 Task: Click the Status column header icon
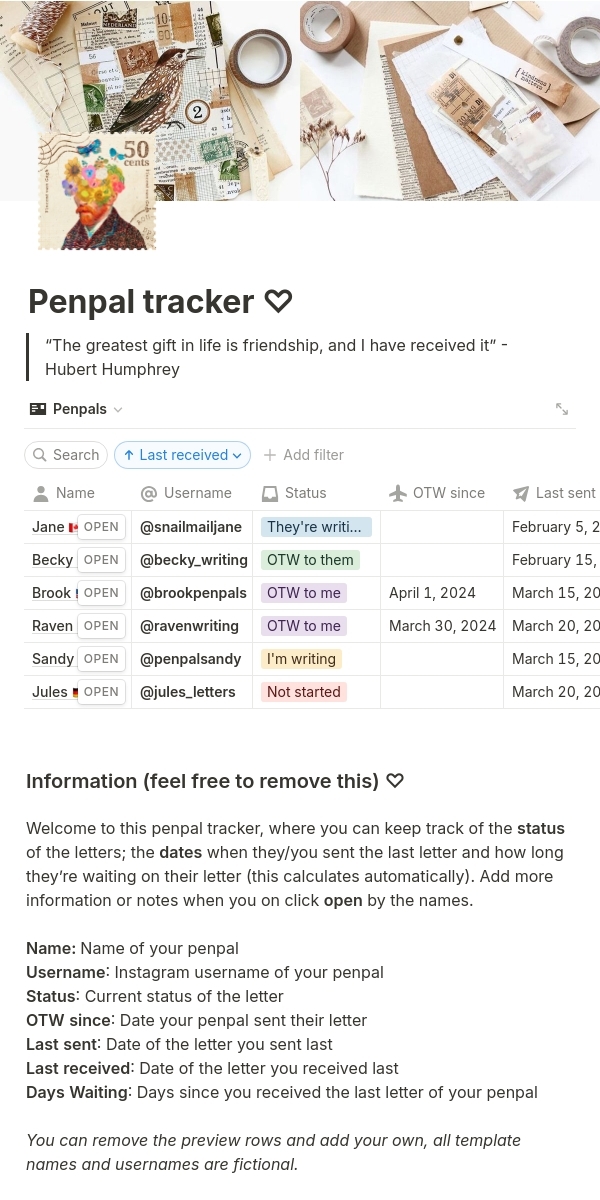[x=270, y=493]
